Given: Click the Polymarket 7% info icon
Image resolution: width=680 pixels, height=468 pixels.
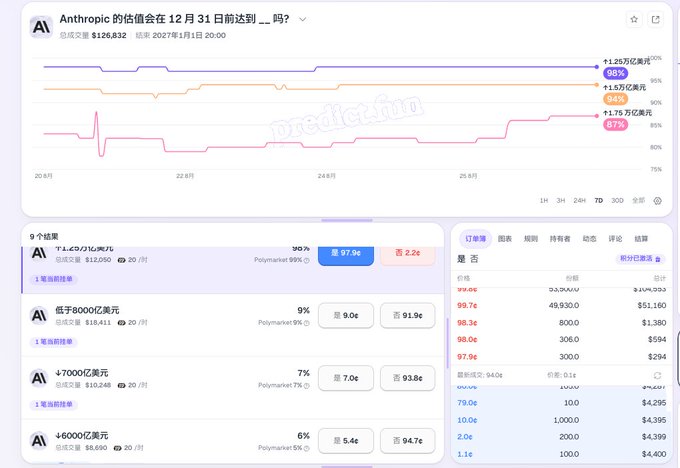Looking at the screenshot, I should click(x=307, y=385).
